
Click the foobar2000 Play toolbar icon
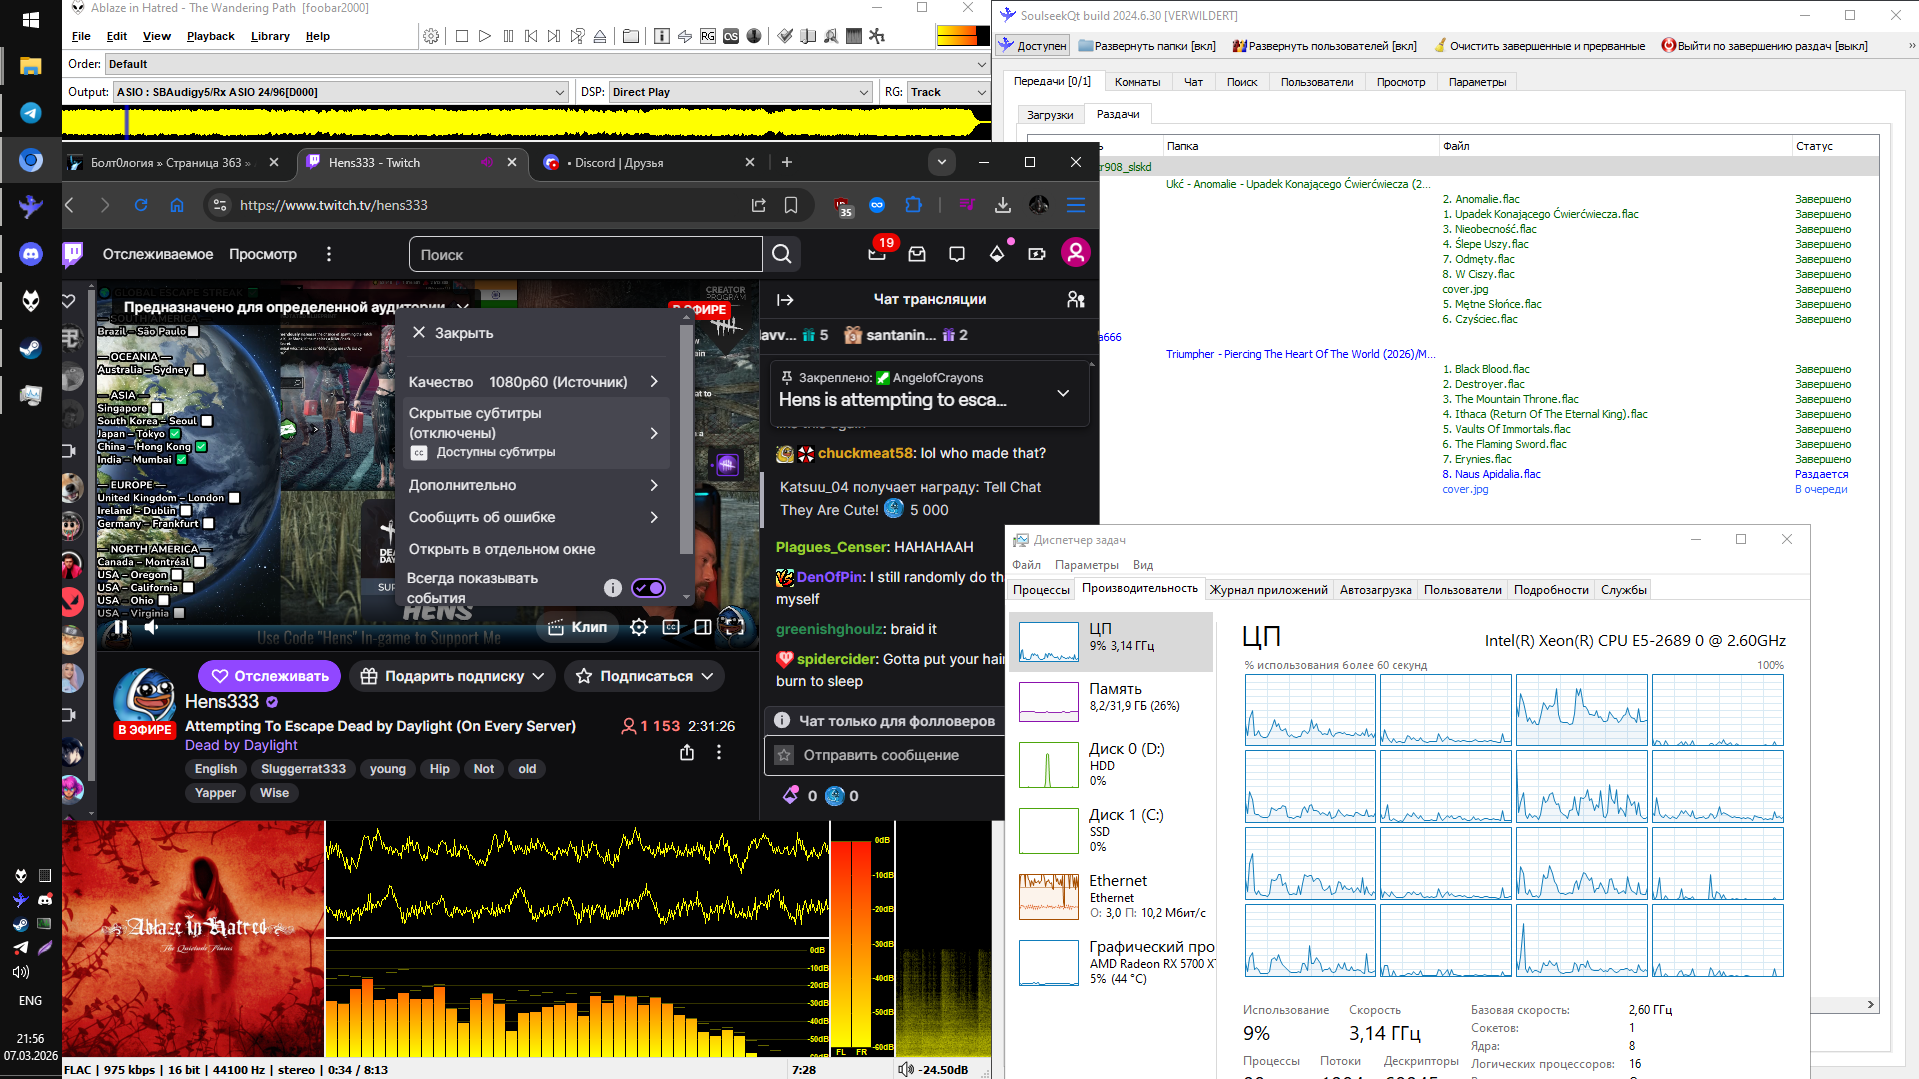point(485,36)
